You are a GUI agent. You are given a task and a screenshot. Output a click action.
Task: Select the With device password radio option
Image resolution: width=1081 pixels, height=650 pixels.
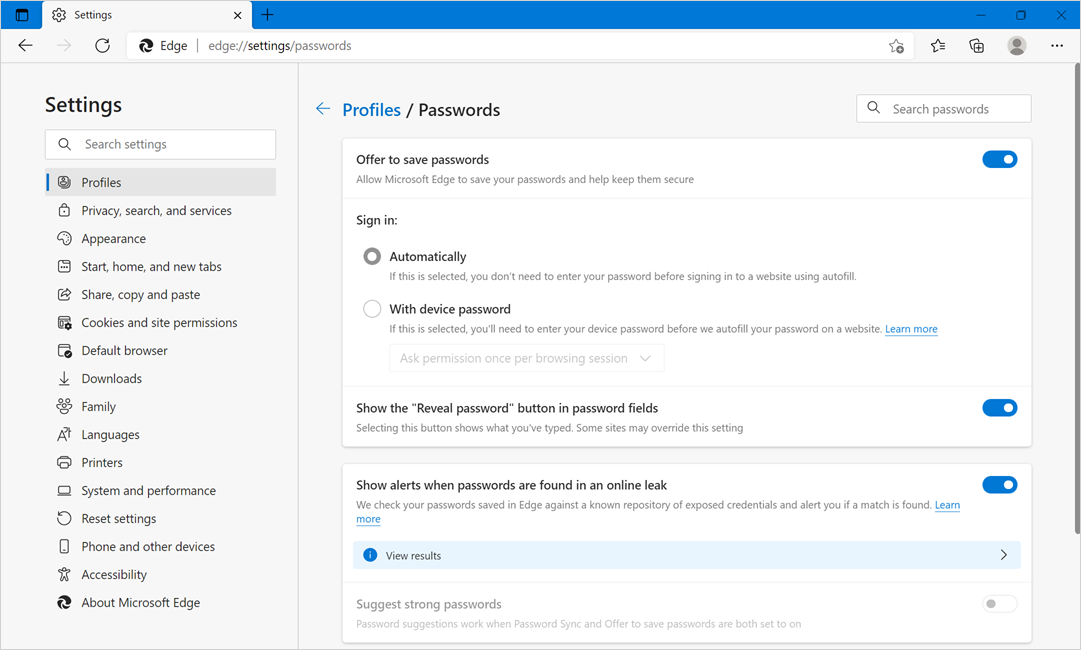pos(372,309)
